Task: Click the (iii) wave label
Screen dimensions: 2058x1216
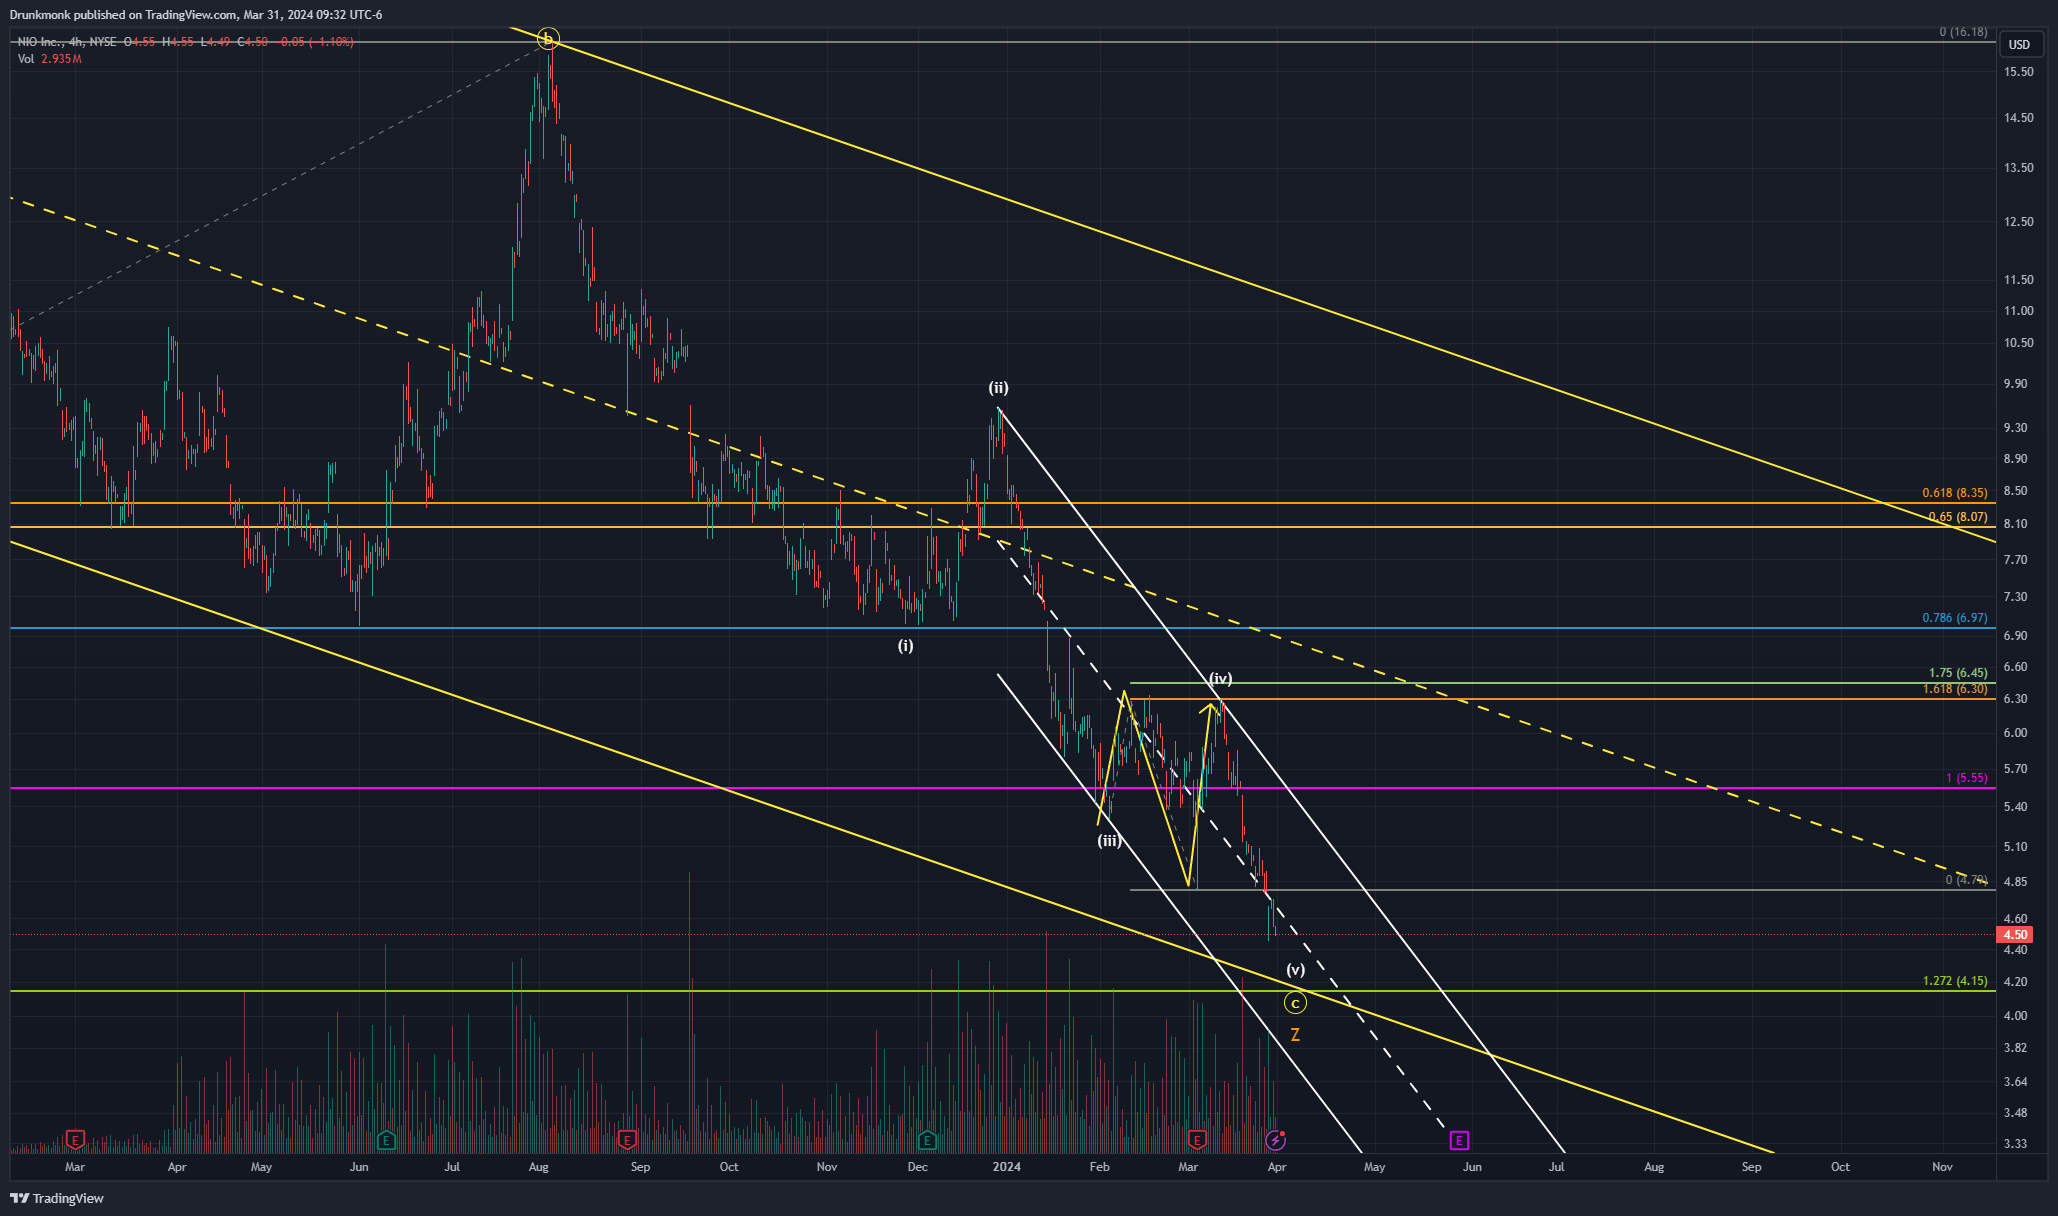Action: tap(1109, 841)
